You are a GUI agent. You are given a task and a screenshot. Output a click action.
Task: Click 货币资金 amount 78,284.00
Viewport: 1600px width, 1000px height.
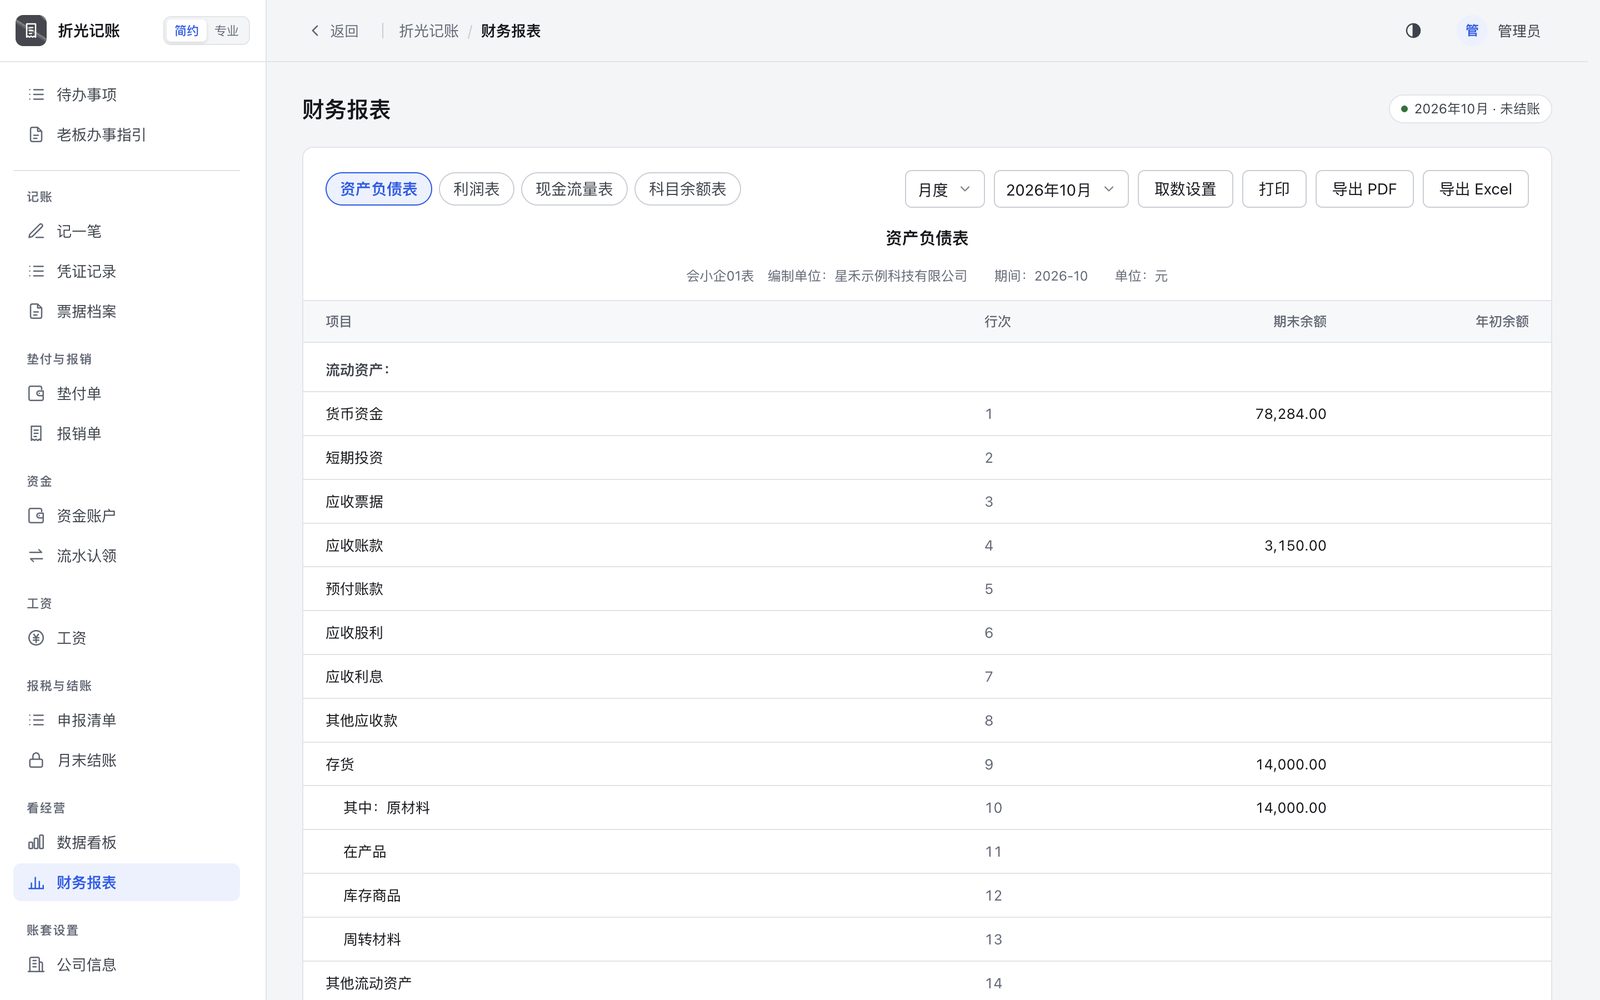coord(1290,414)
